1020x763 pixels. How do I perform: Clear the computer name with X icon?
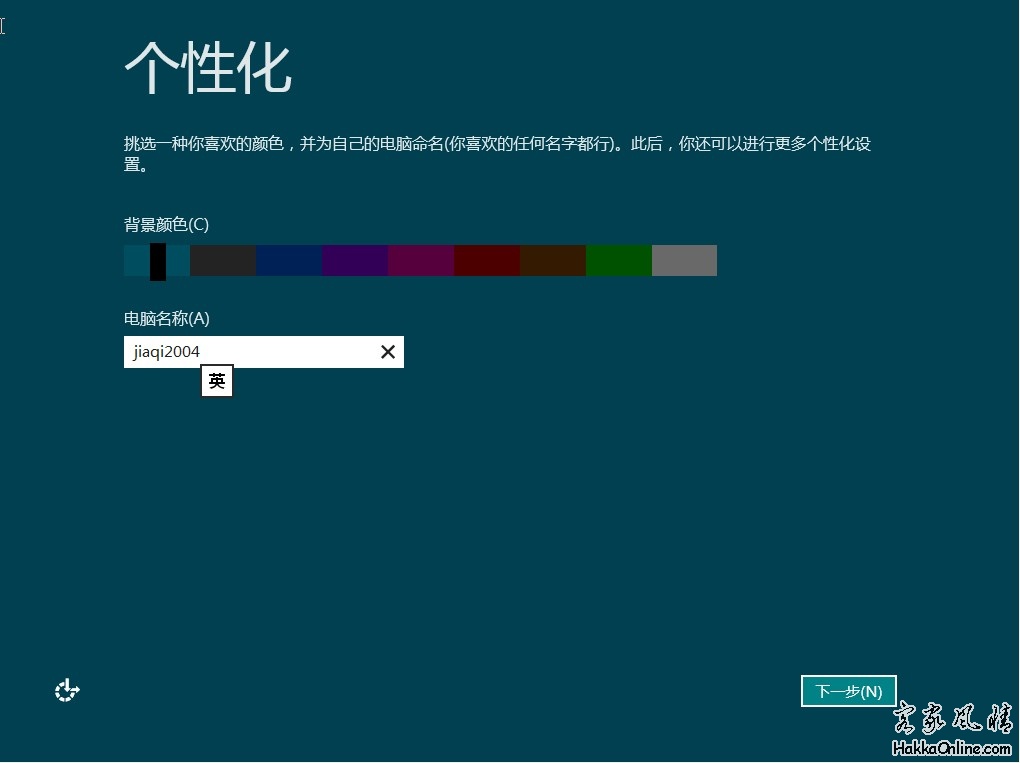388,352
